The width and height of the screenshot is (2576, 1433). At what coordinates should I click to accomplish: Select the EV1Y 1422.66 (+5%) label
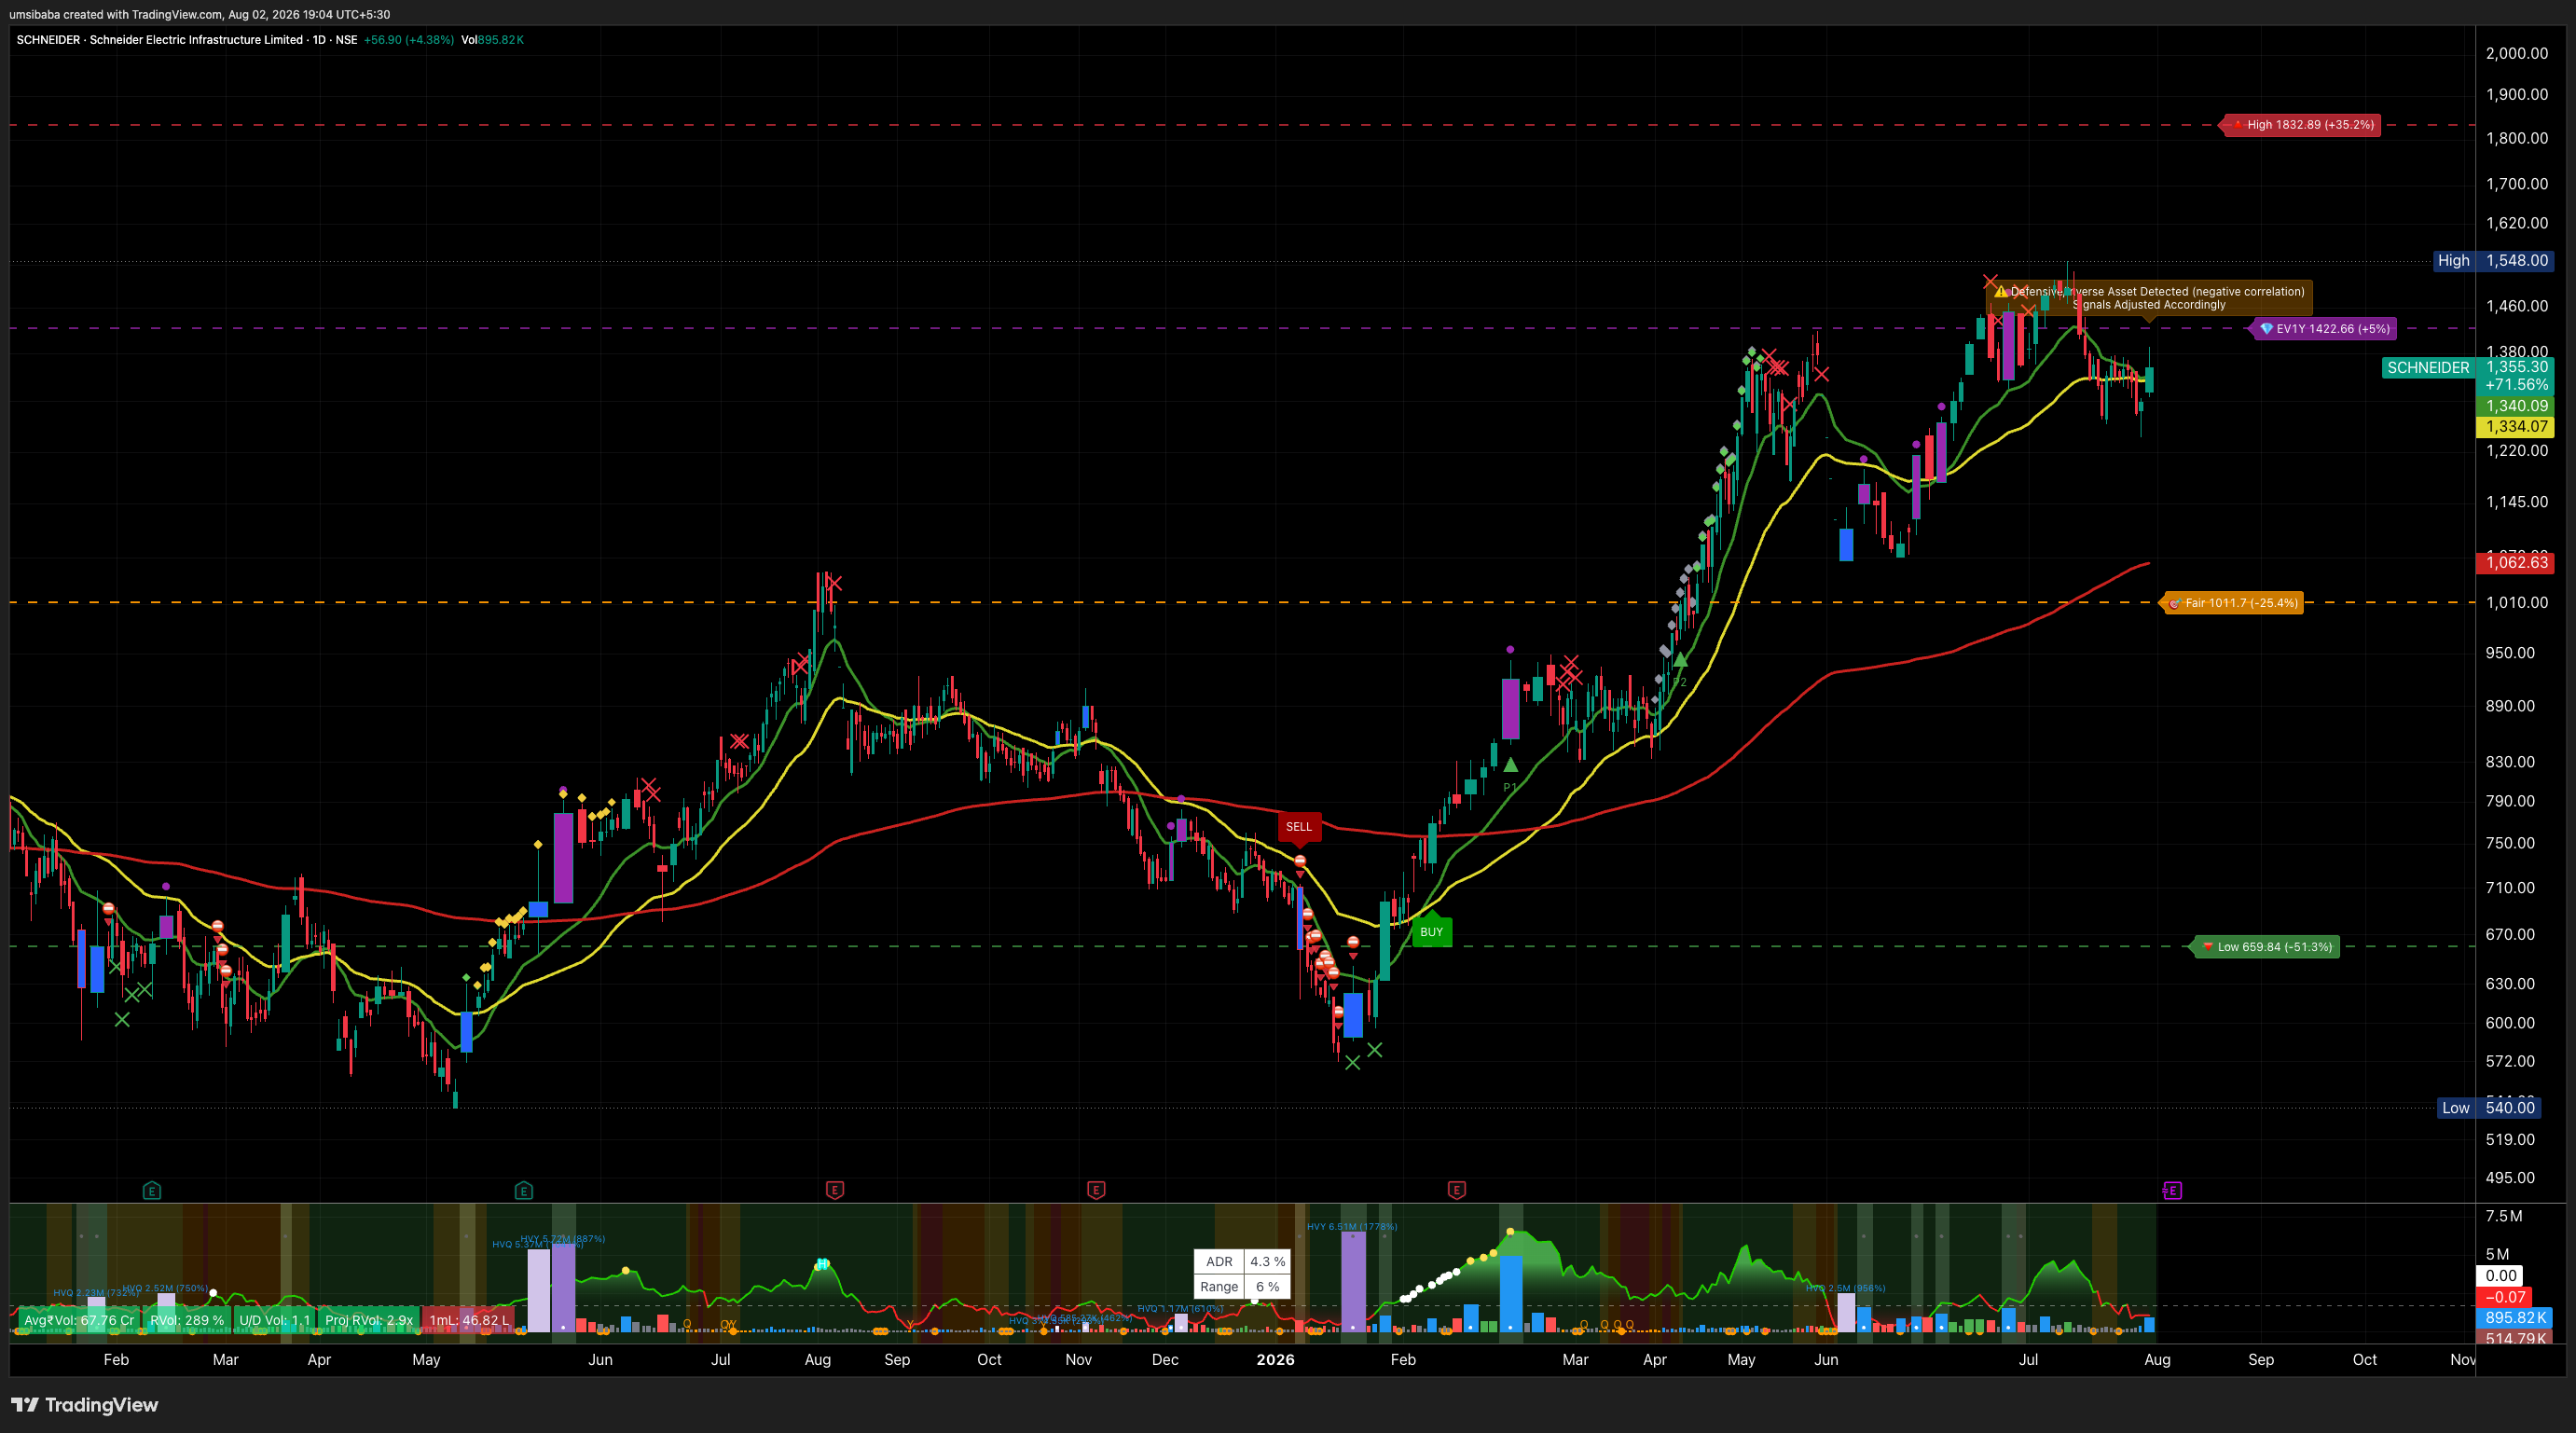(2324, 329)
